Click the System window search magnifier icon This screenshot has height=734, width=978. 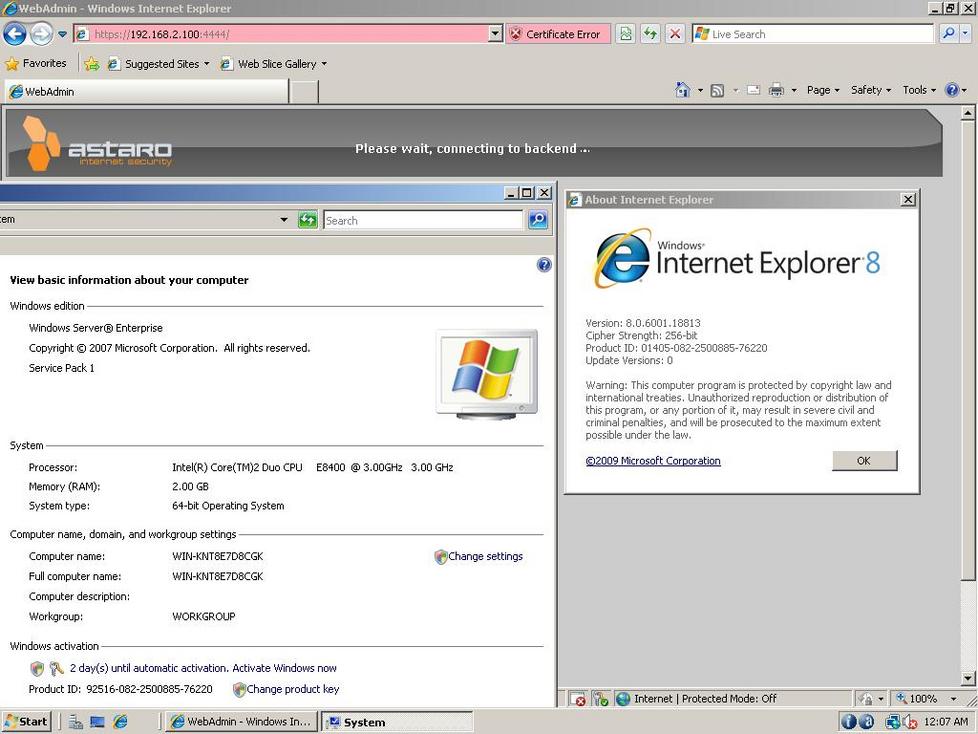(x=538, y=220)
